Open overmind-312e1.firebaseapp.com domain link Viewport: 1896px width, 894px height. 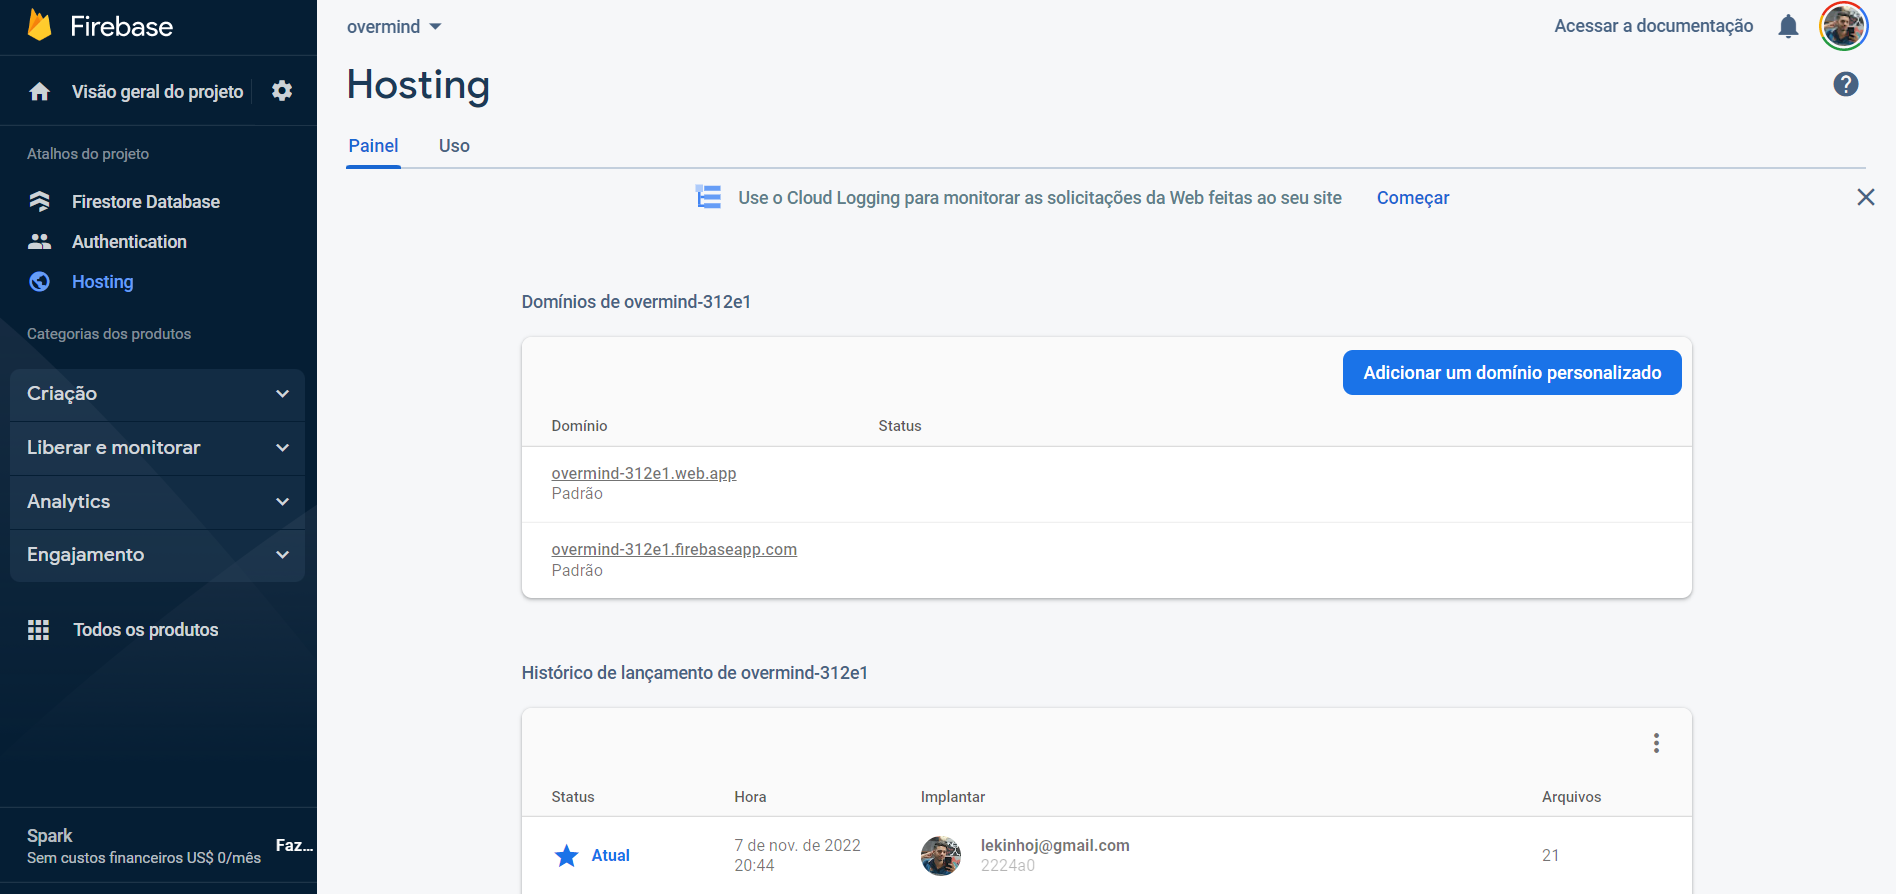click(x=674, y=549)
